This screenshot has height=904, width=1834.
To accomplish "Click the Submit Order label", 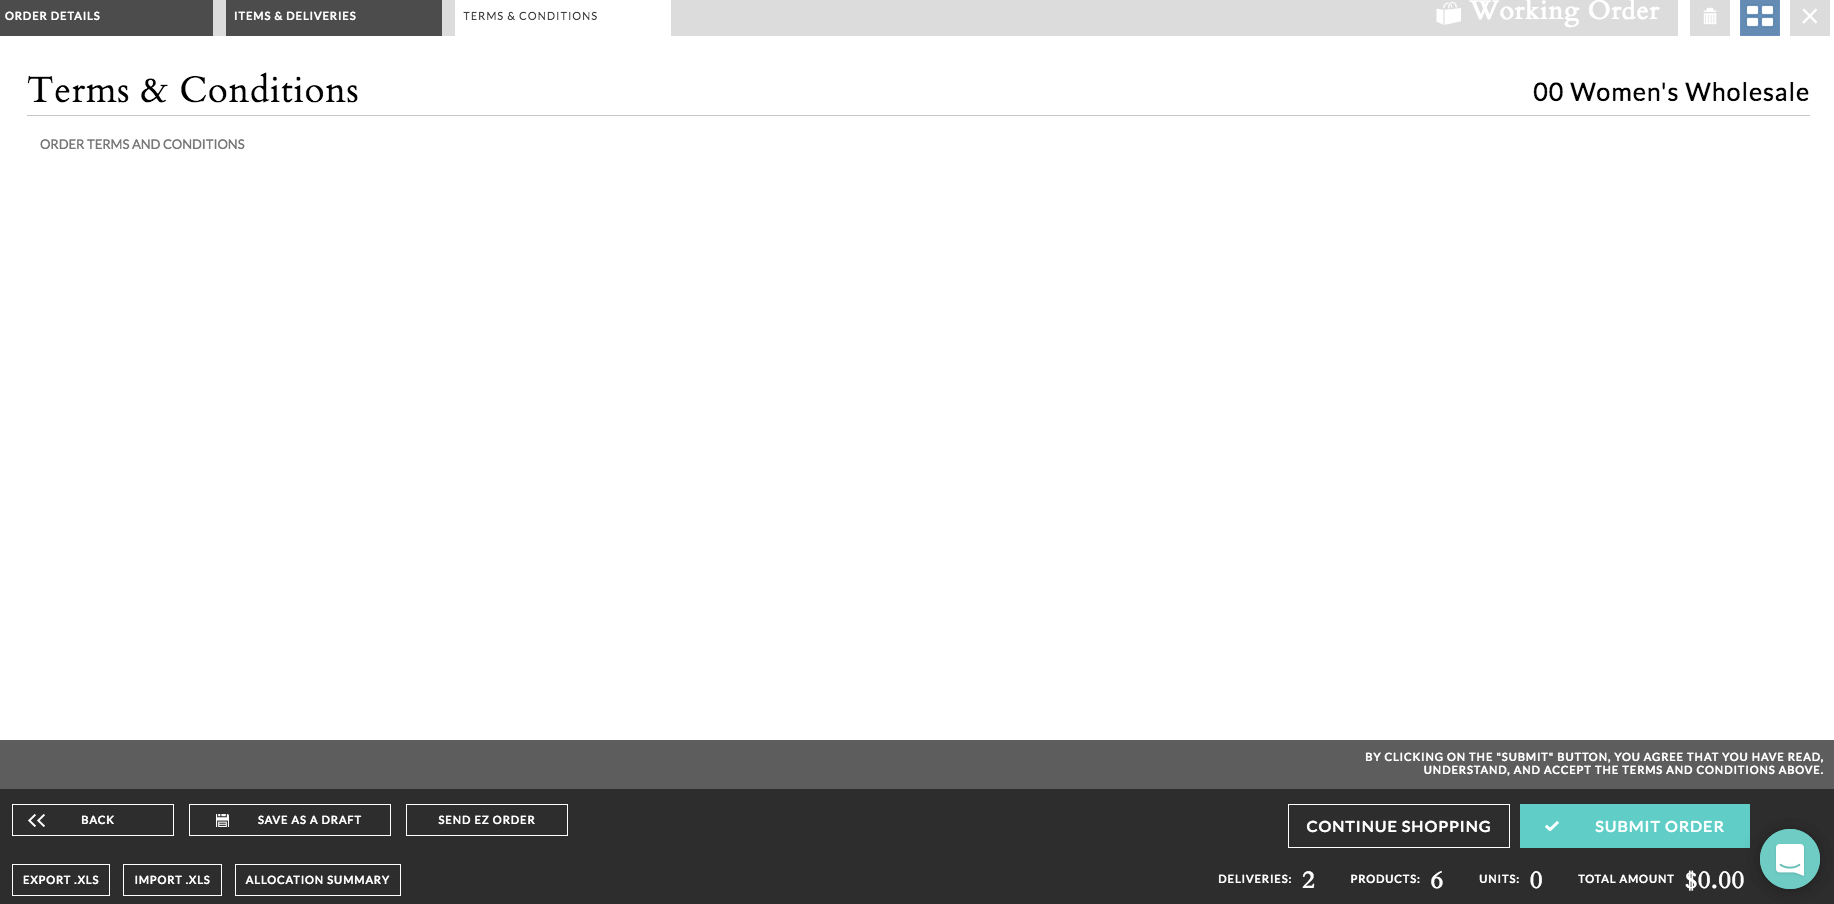I will [1659, 826].
